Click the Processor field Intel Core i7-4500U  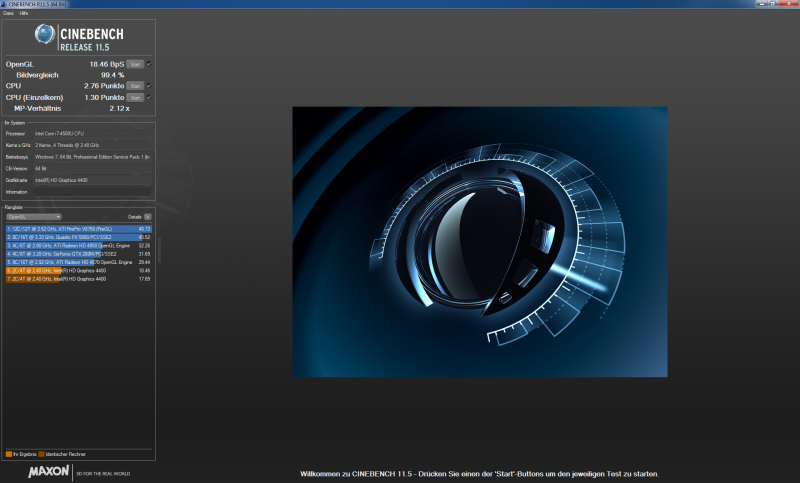click(x=92, y=134)
